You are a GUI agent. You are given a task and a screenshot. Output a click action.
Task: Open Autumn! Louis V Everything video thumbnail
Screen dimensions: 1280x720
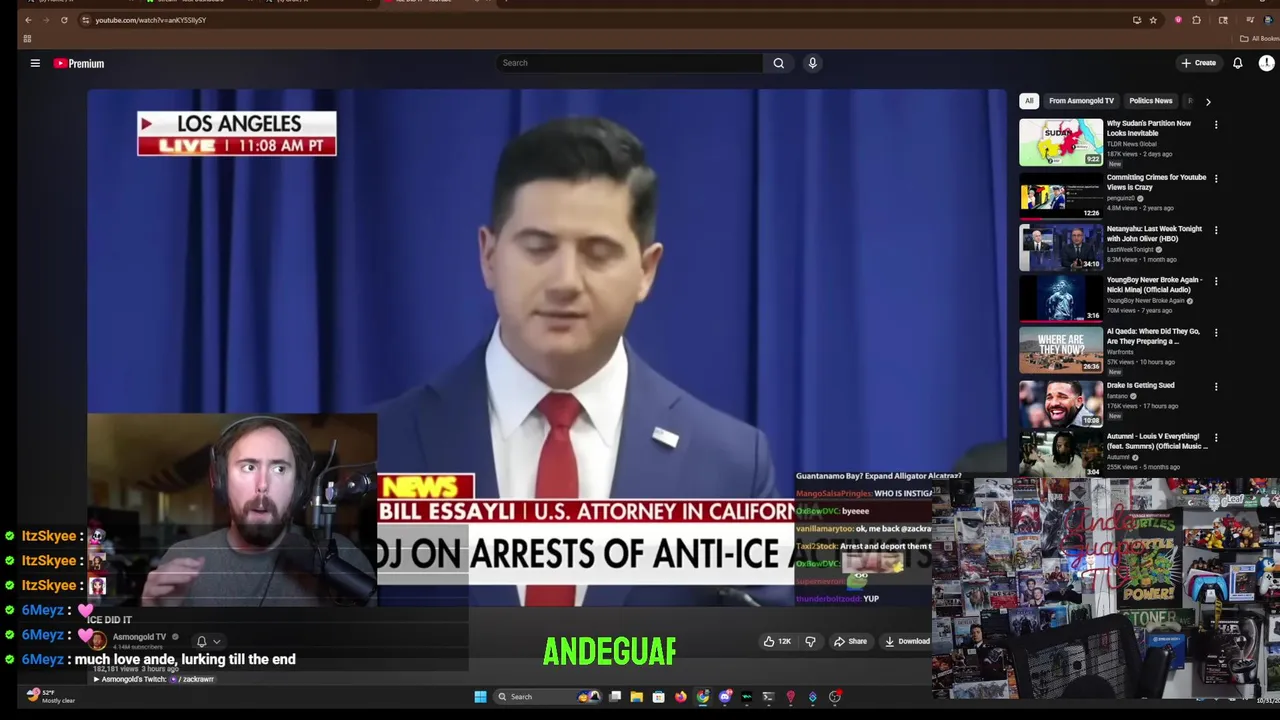click(x=1061, y=453)
